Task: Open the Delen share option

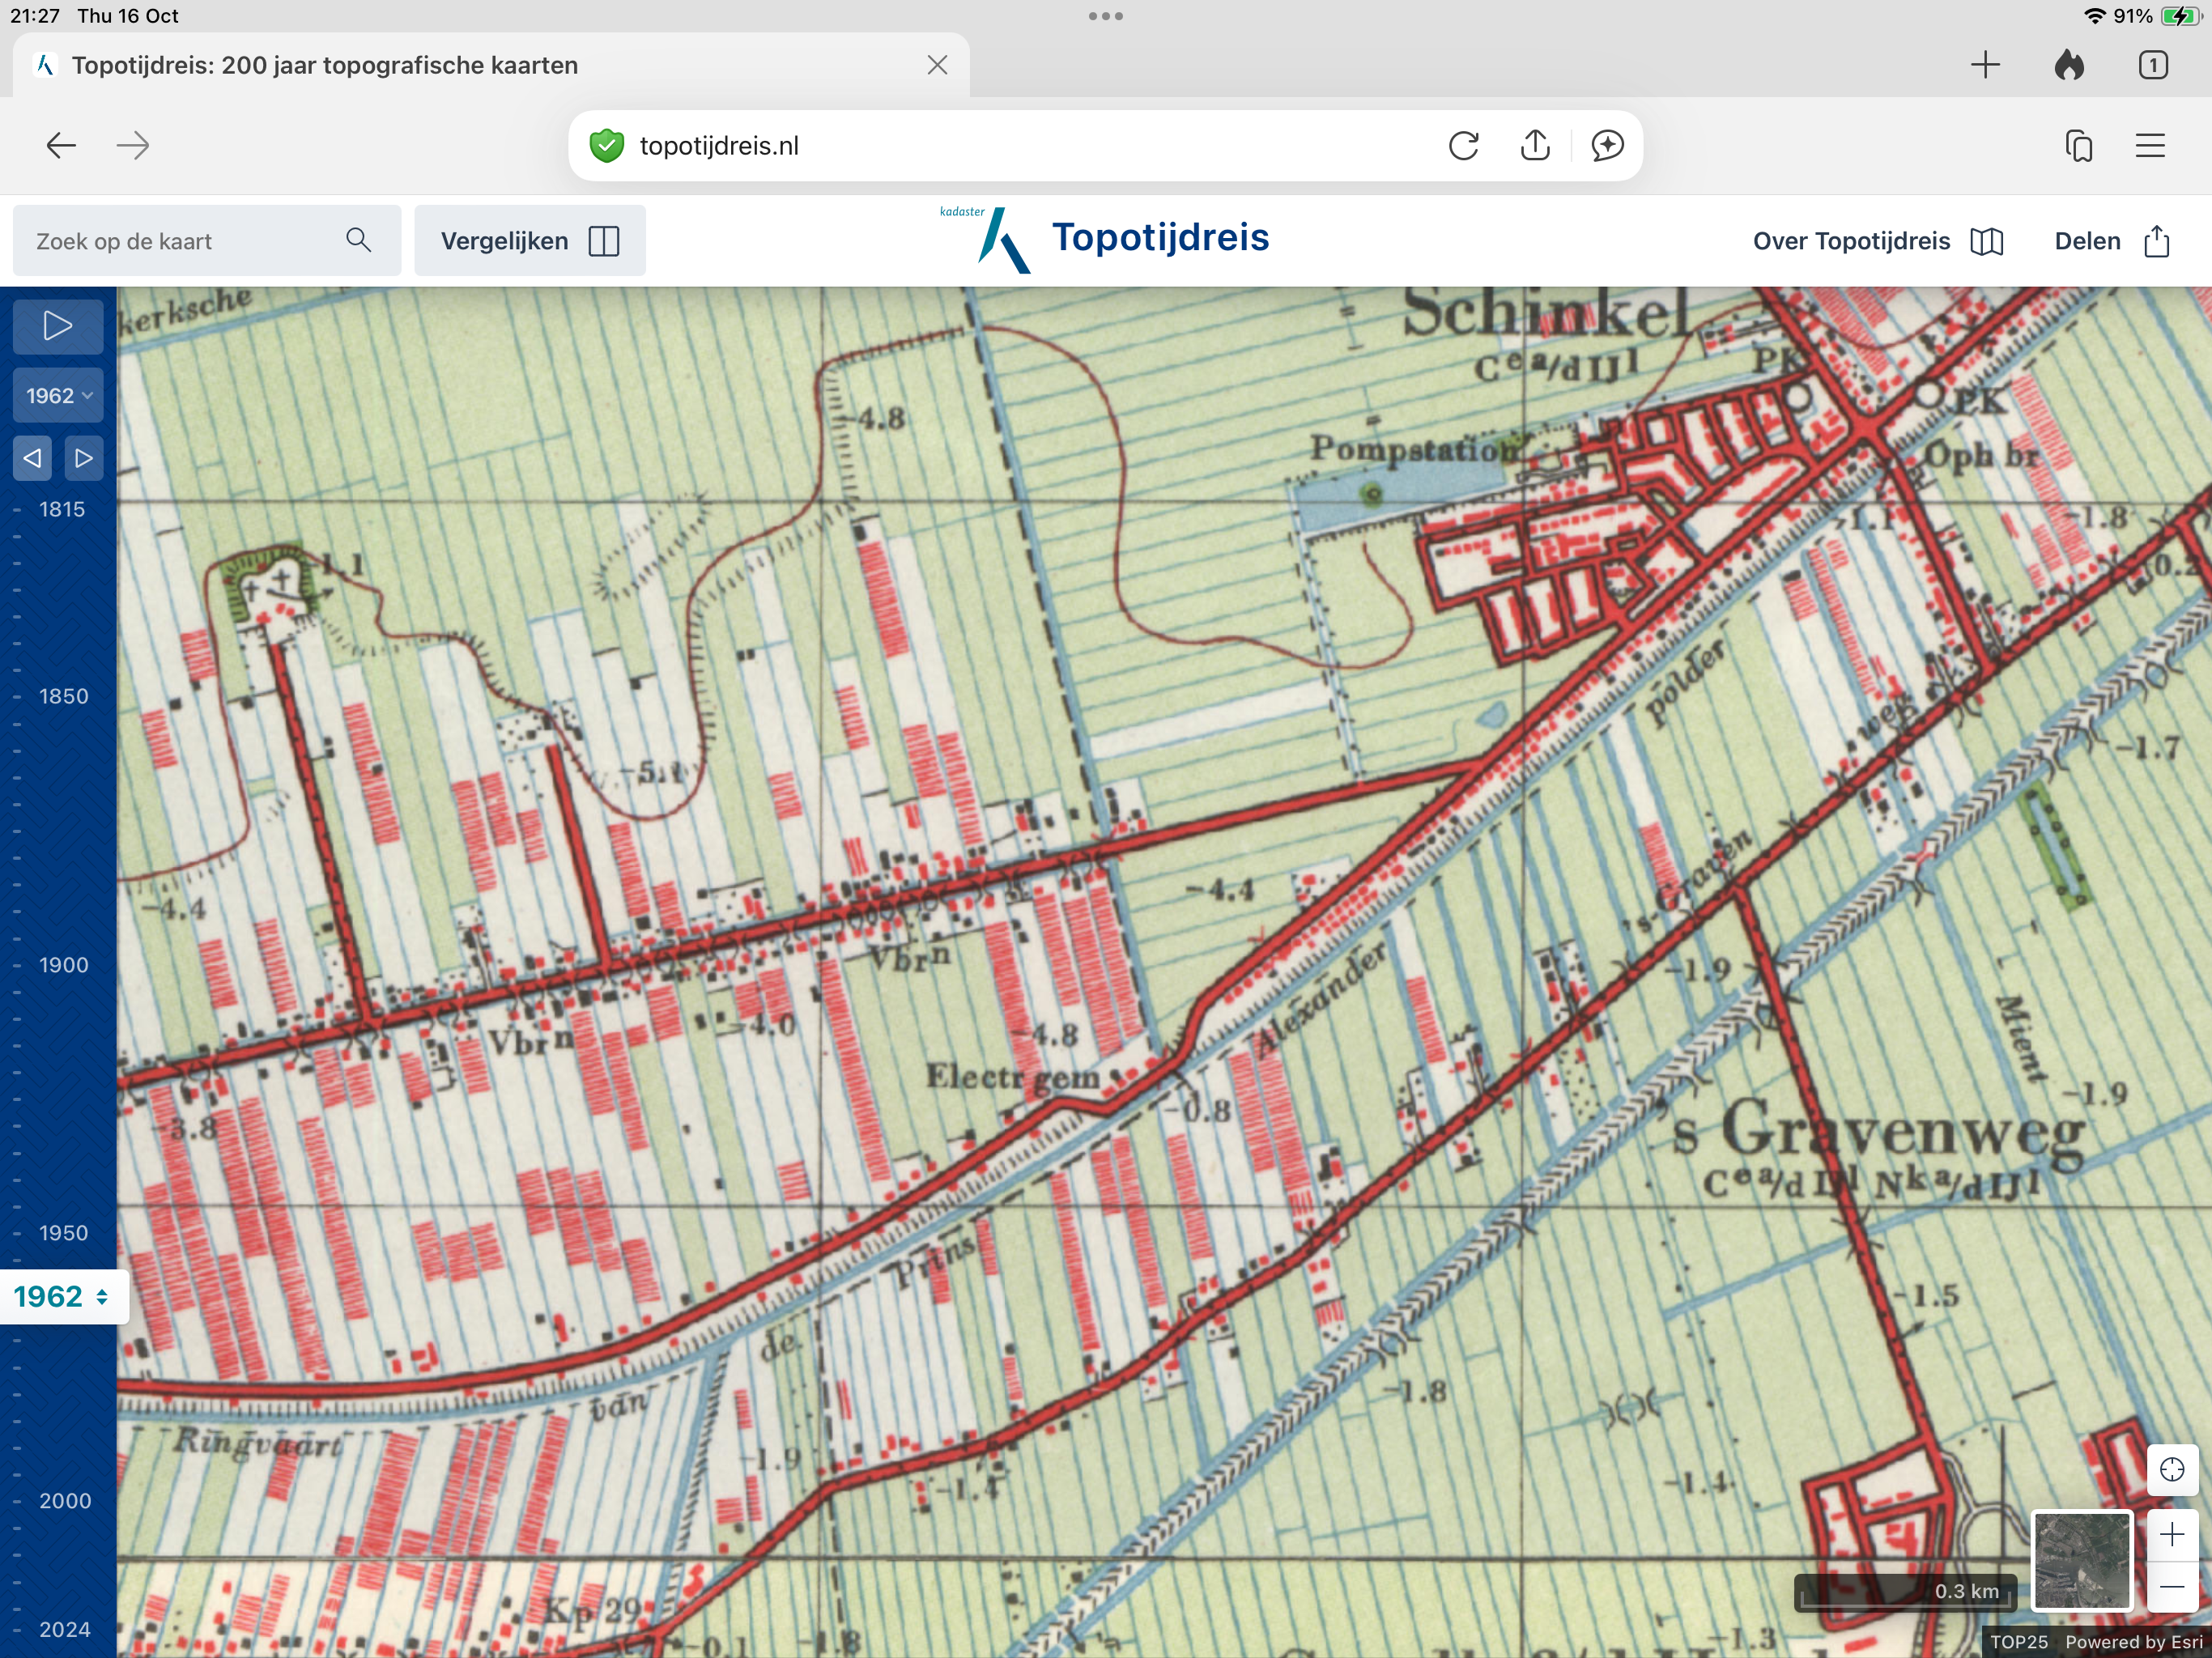Action: click(x=2111, y=241)
